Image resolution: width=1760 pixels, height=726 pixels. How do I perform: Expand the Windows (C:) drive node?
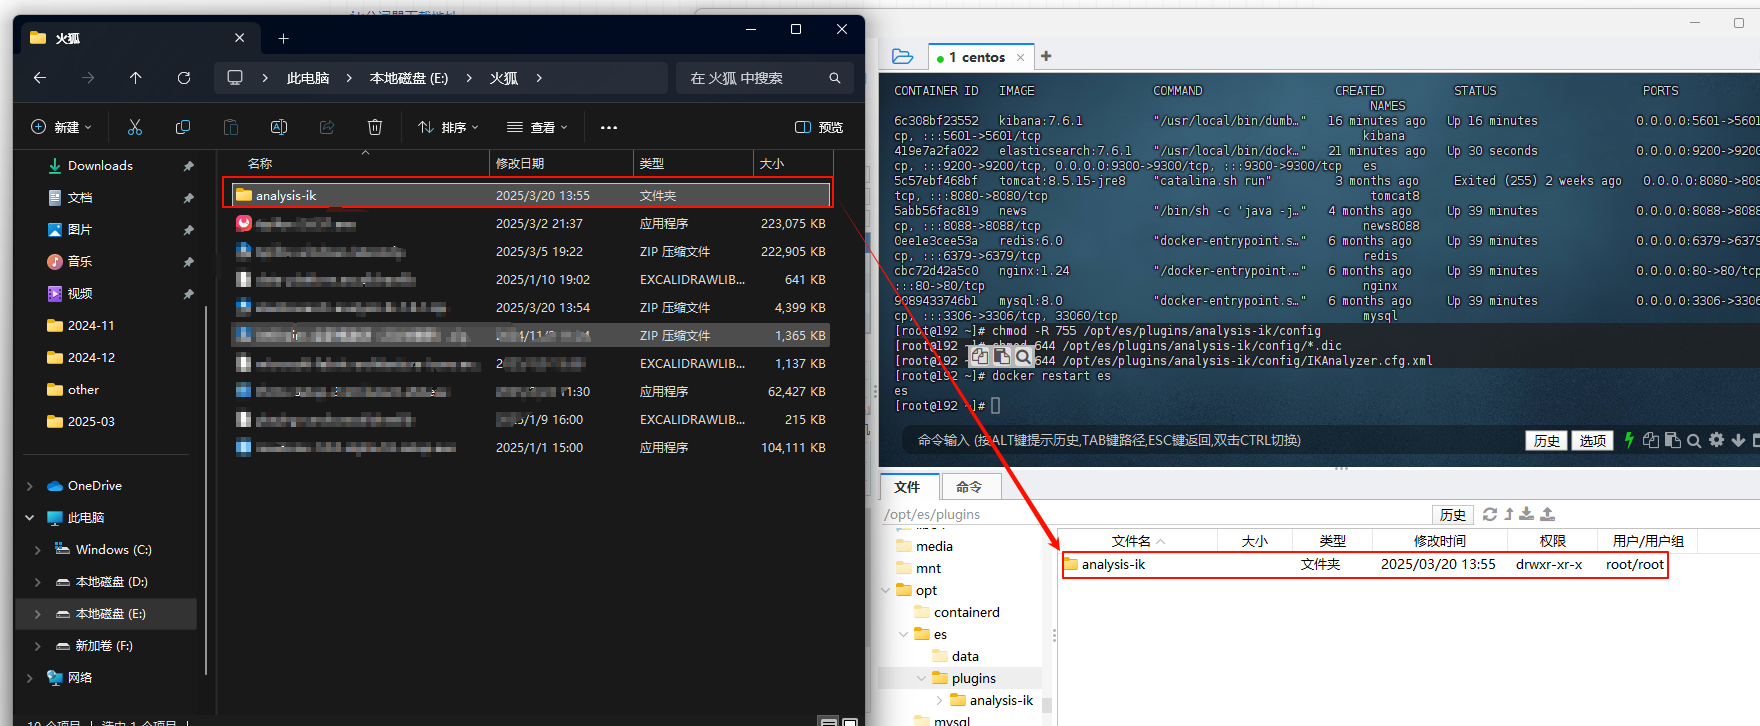(37, 550)
